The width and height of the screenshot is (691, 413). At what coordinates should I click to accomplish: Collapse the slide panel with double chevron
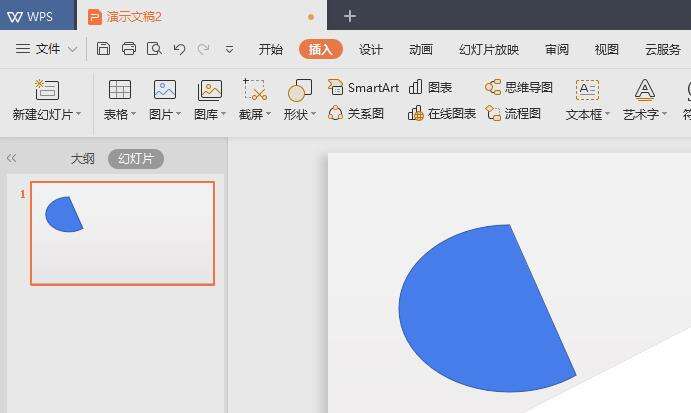click(x=11, y=158)
